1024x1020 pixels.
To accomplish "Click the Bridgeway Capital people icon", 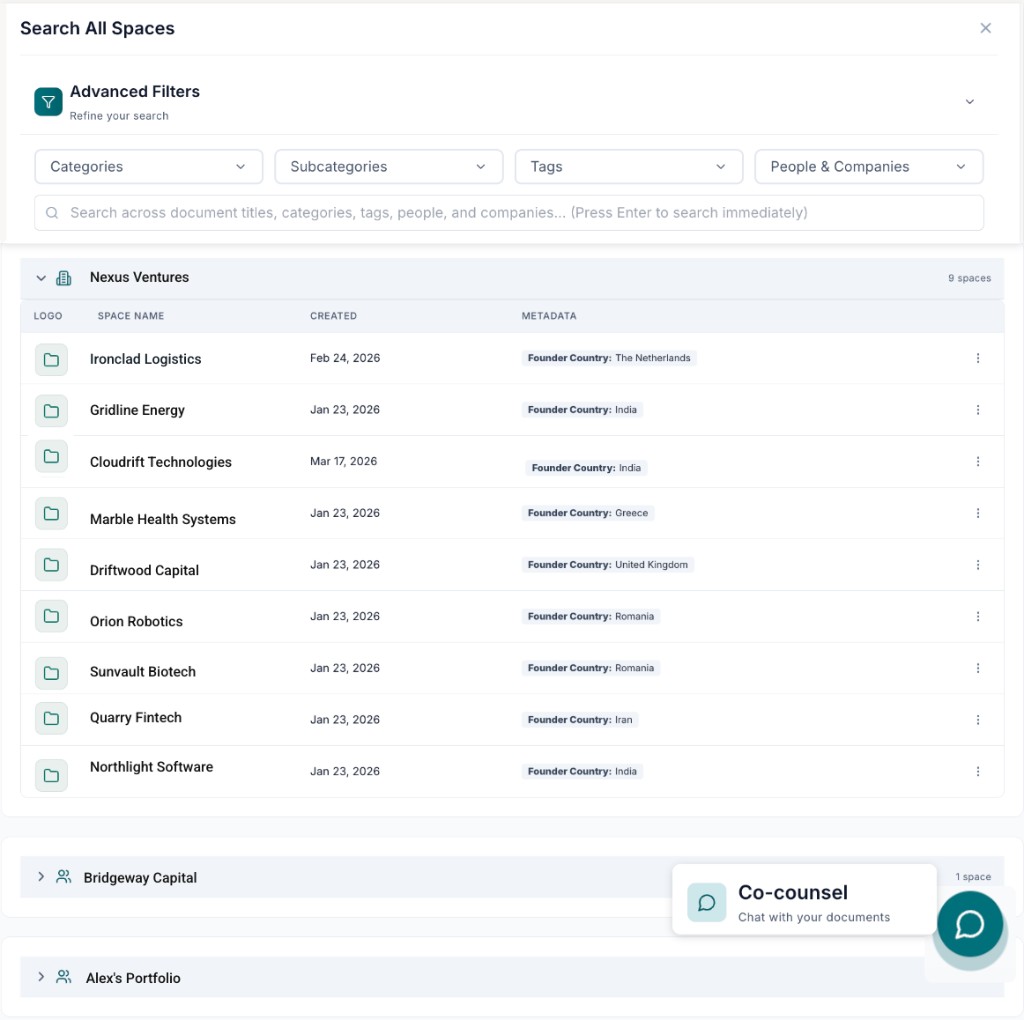I will click(x=64, y=876).
